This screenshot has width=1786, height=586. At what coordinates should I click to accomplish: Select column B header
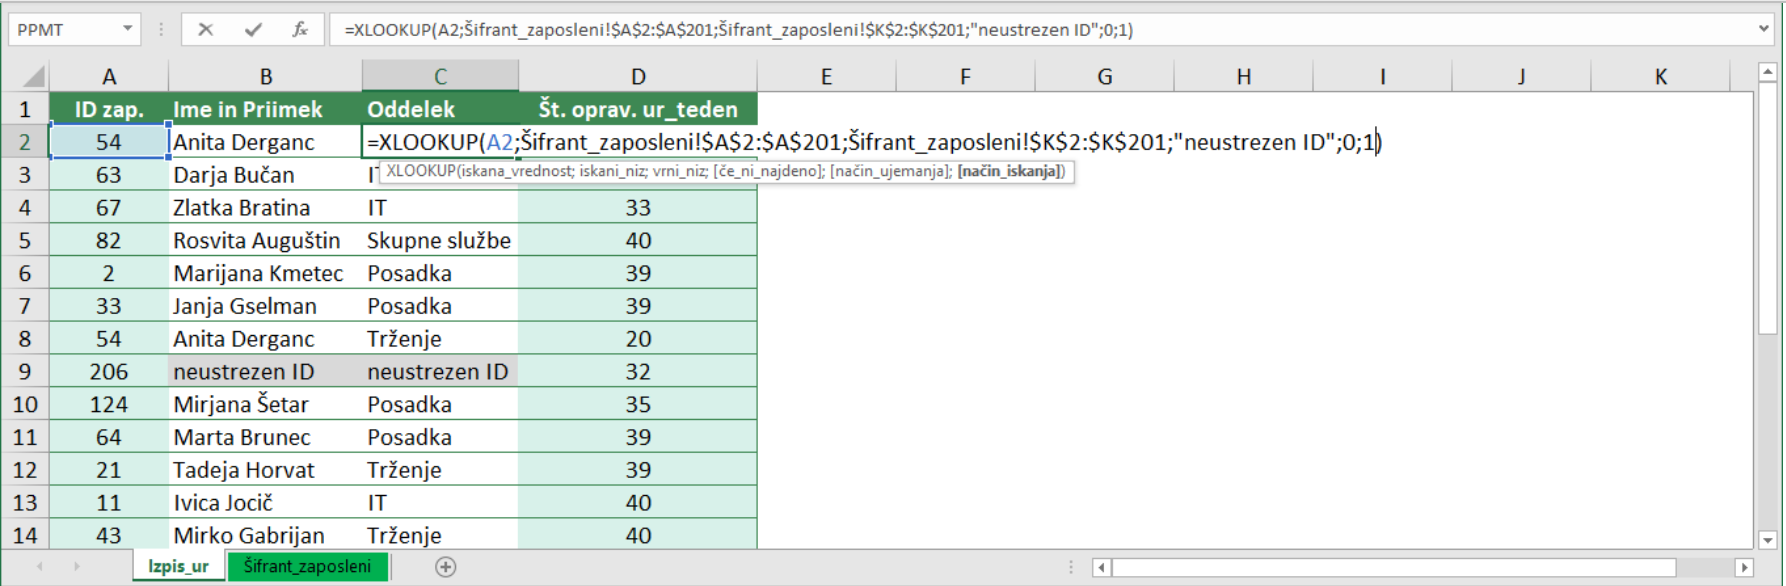[265, 77]
